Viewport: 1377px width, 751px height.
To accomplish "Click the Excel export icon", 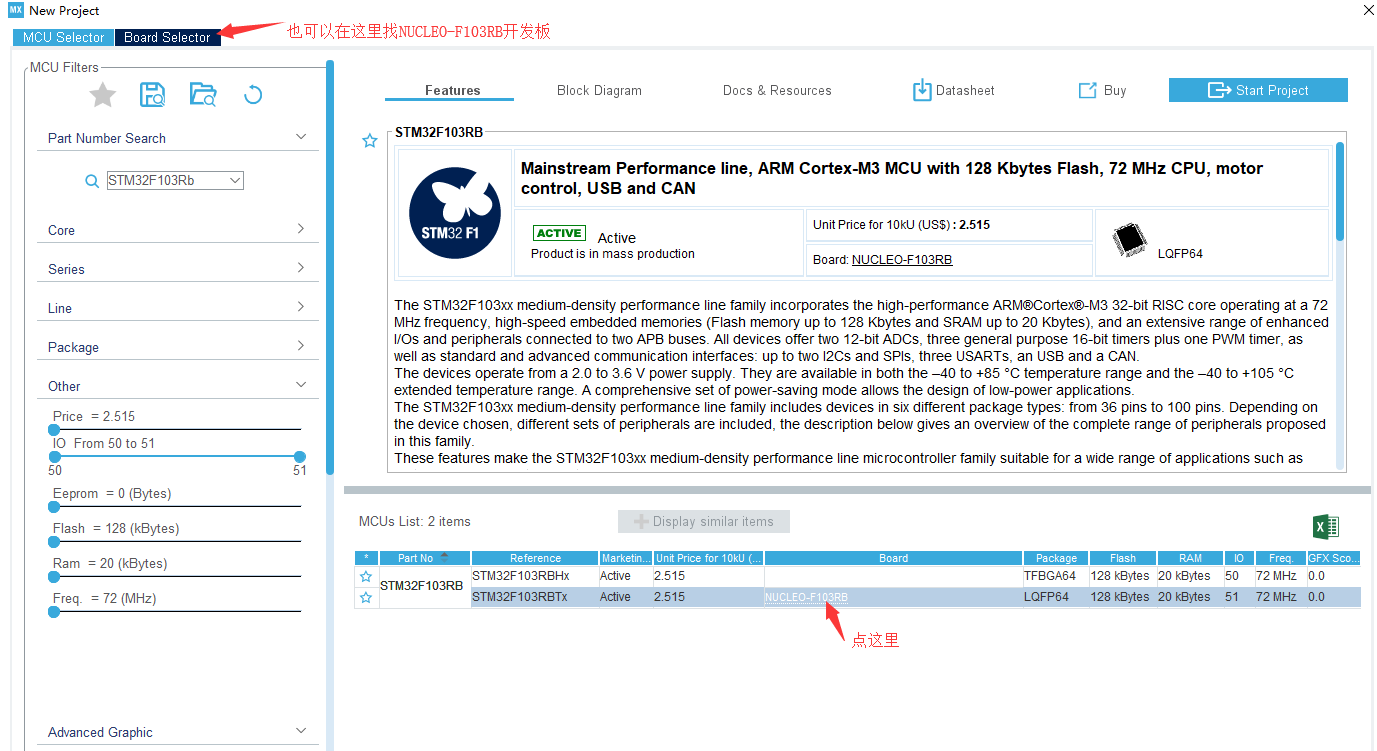I will tap(1325, 527).
